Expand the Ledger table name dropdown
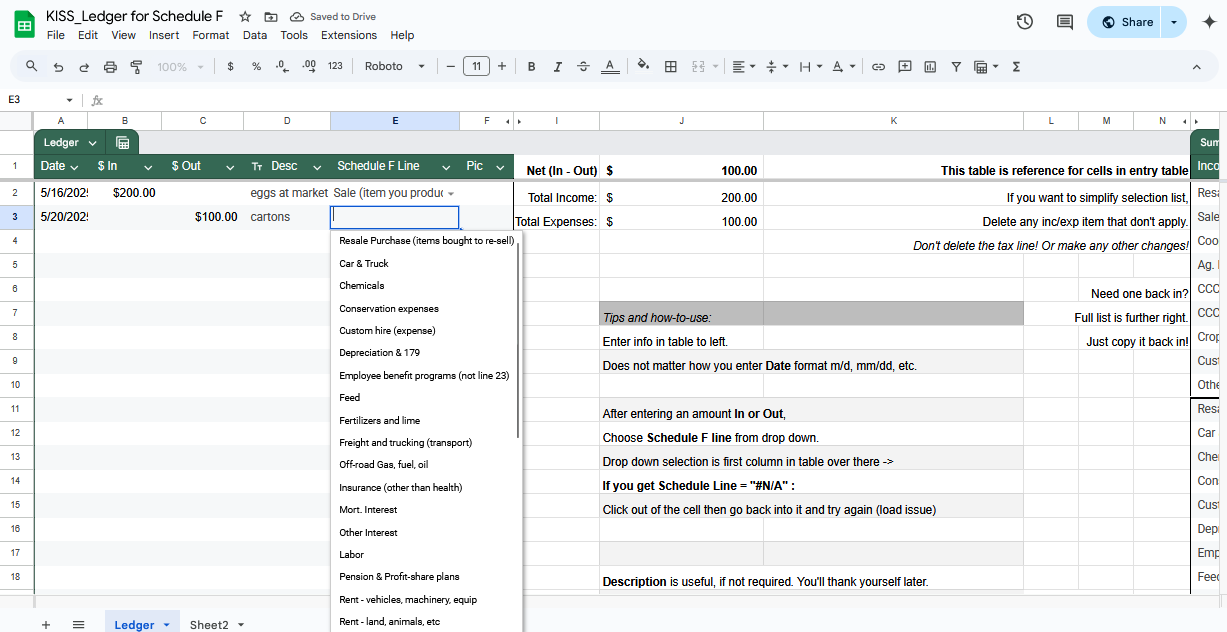1227x632 pixels. (92, 143)
